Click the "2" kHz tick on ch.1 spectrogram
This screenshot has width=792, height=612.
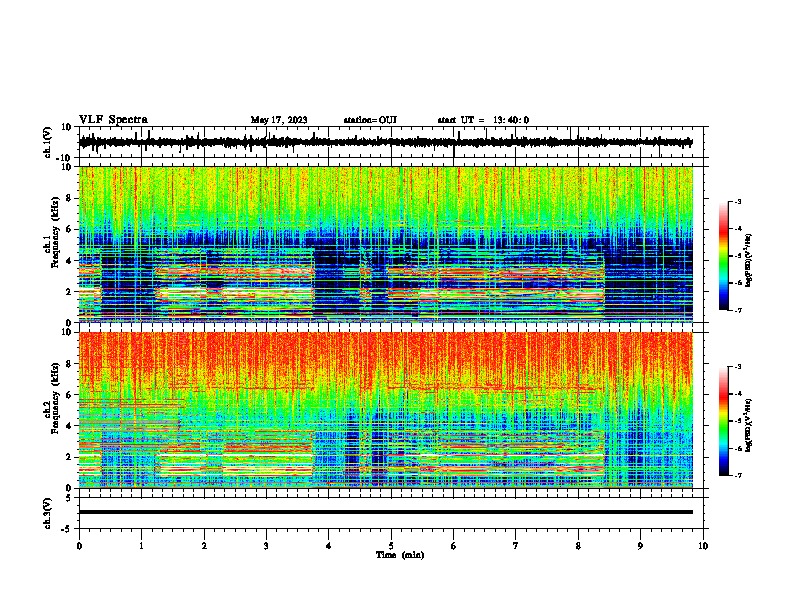[69, 292]
